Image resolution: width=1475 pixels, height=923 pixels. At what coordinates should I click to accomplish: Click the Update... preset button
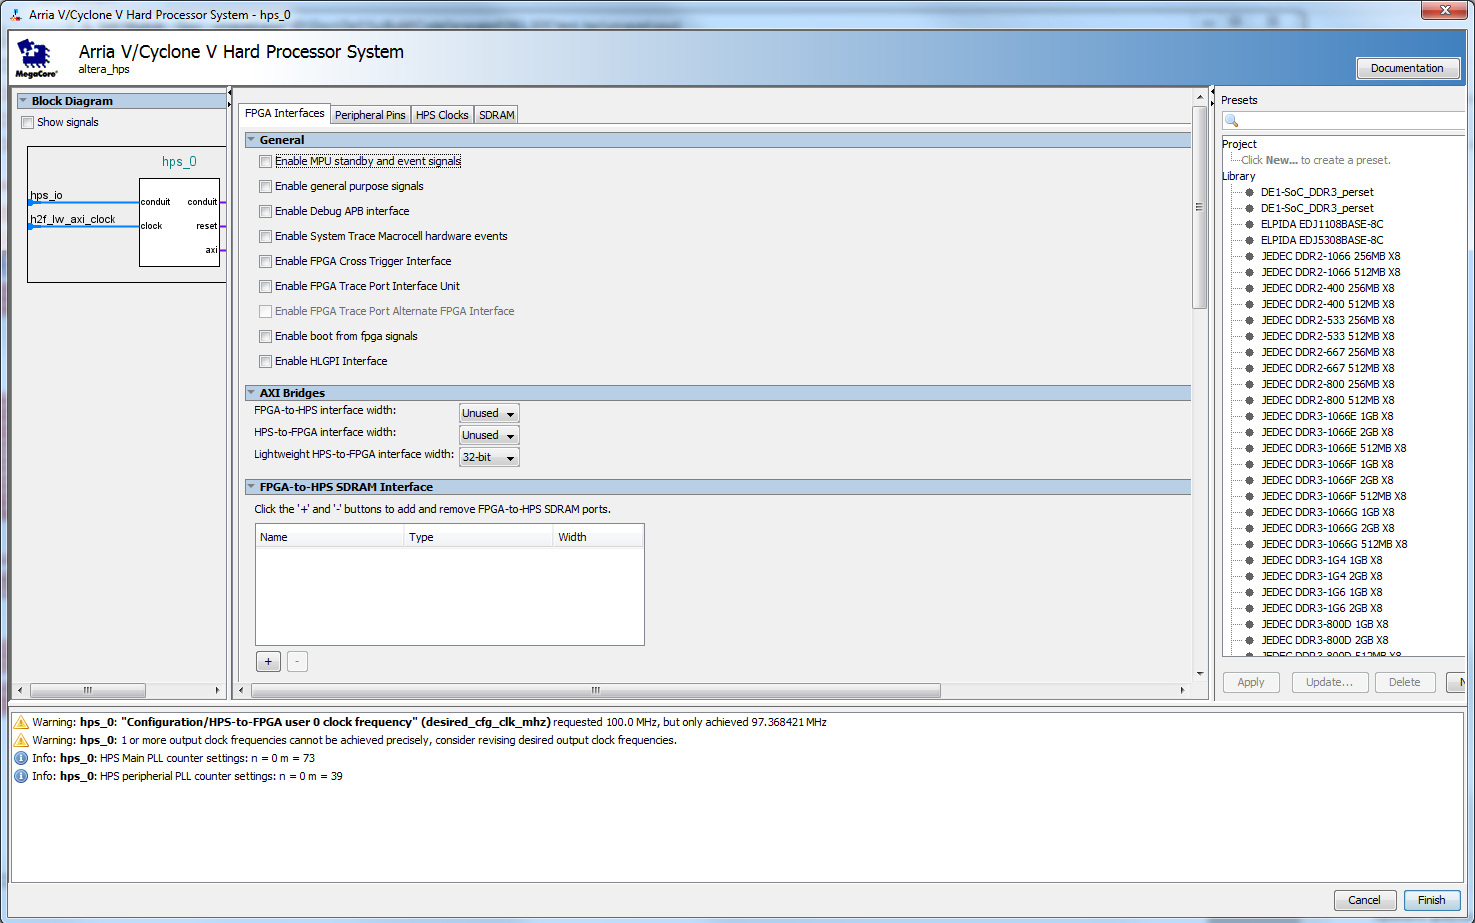[x=1329, y=682]
